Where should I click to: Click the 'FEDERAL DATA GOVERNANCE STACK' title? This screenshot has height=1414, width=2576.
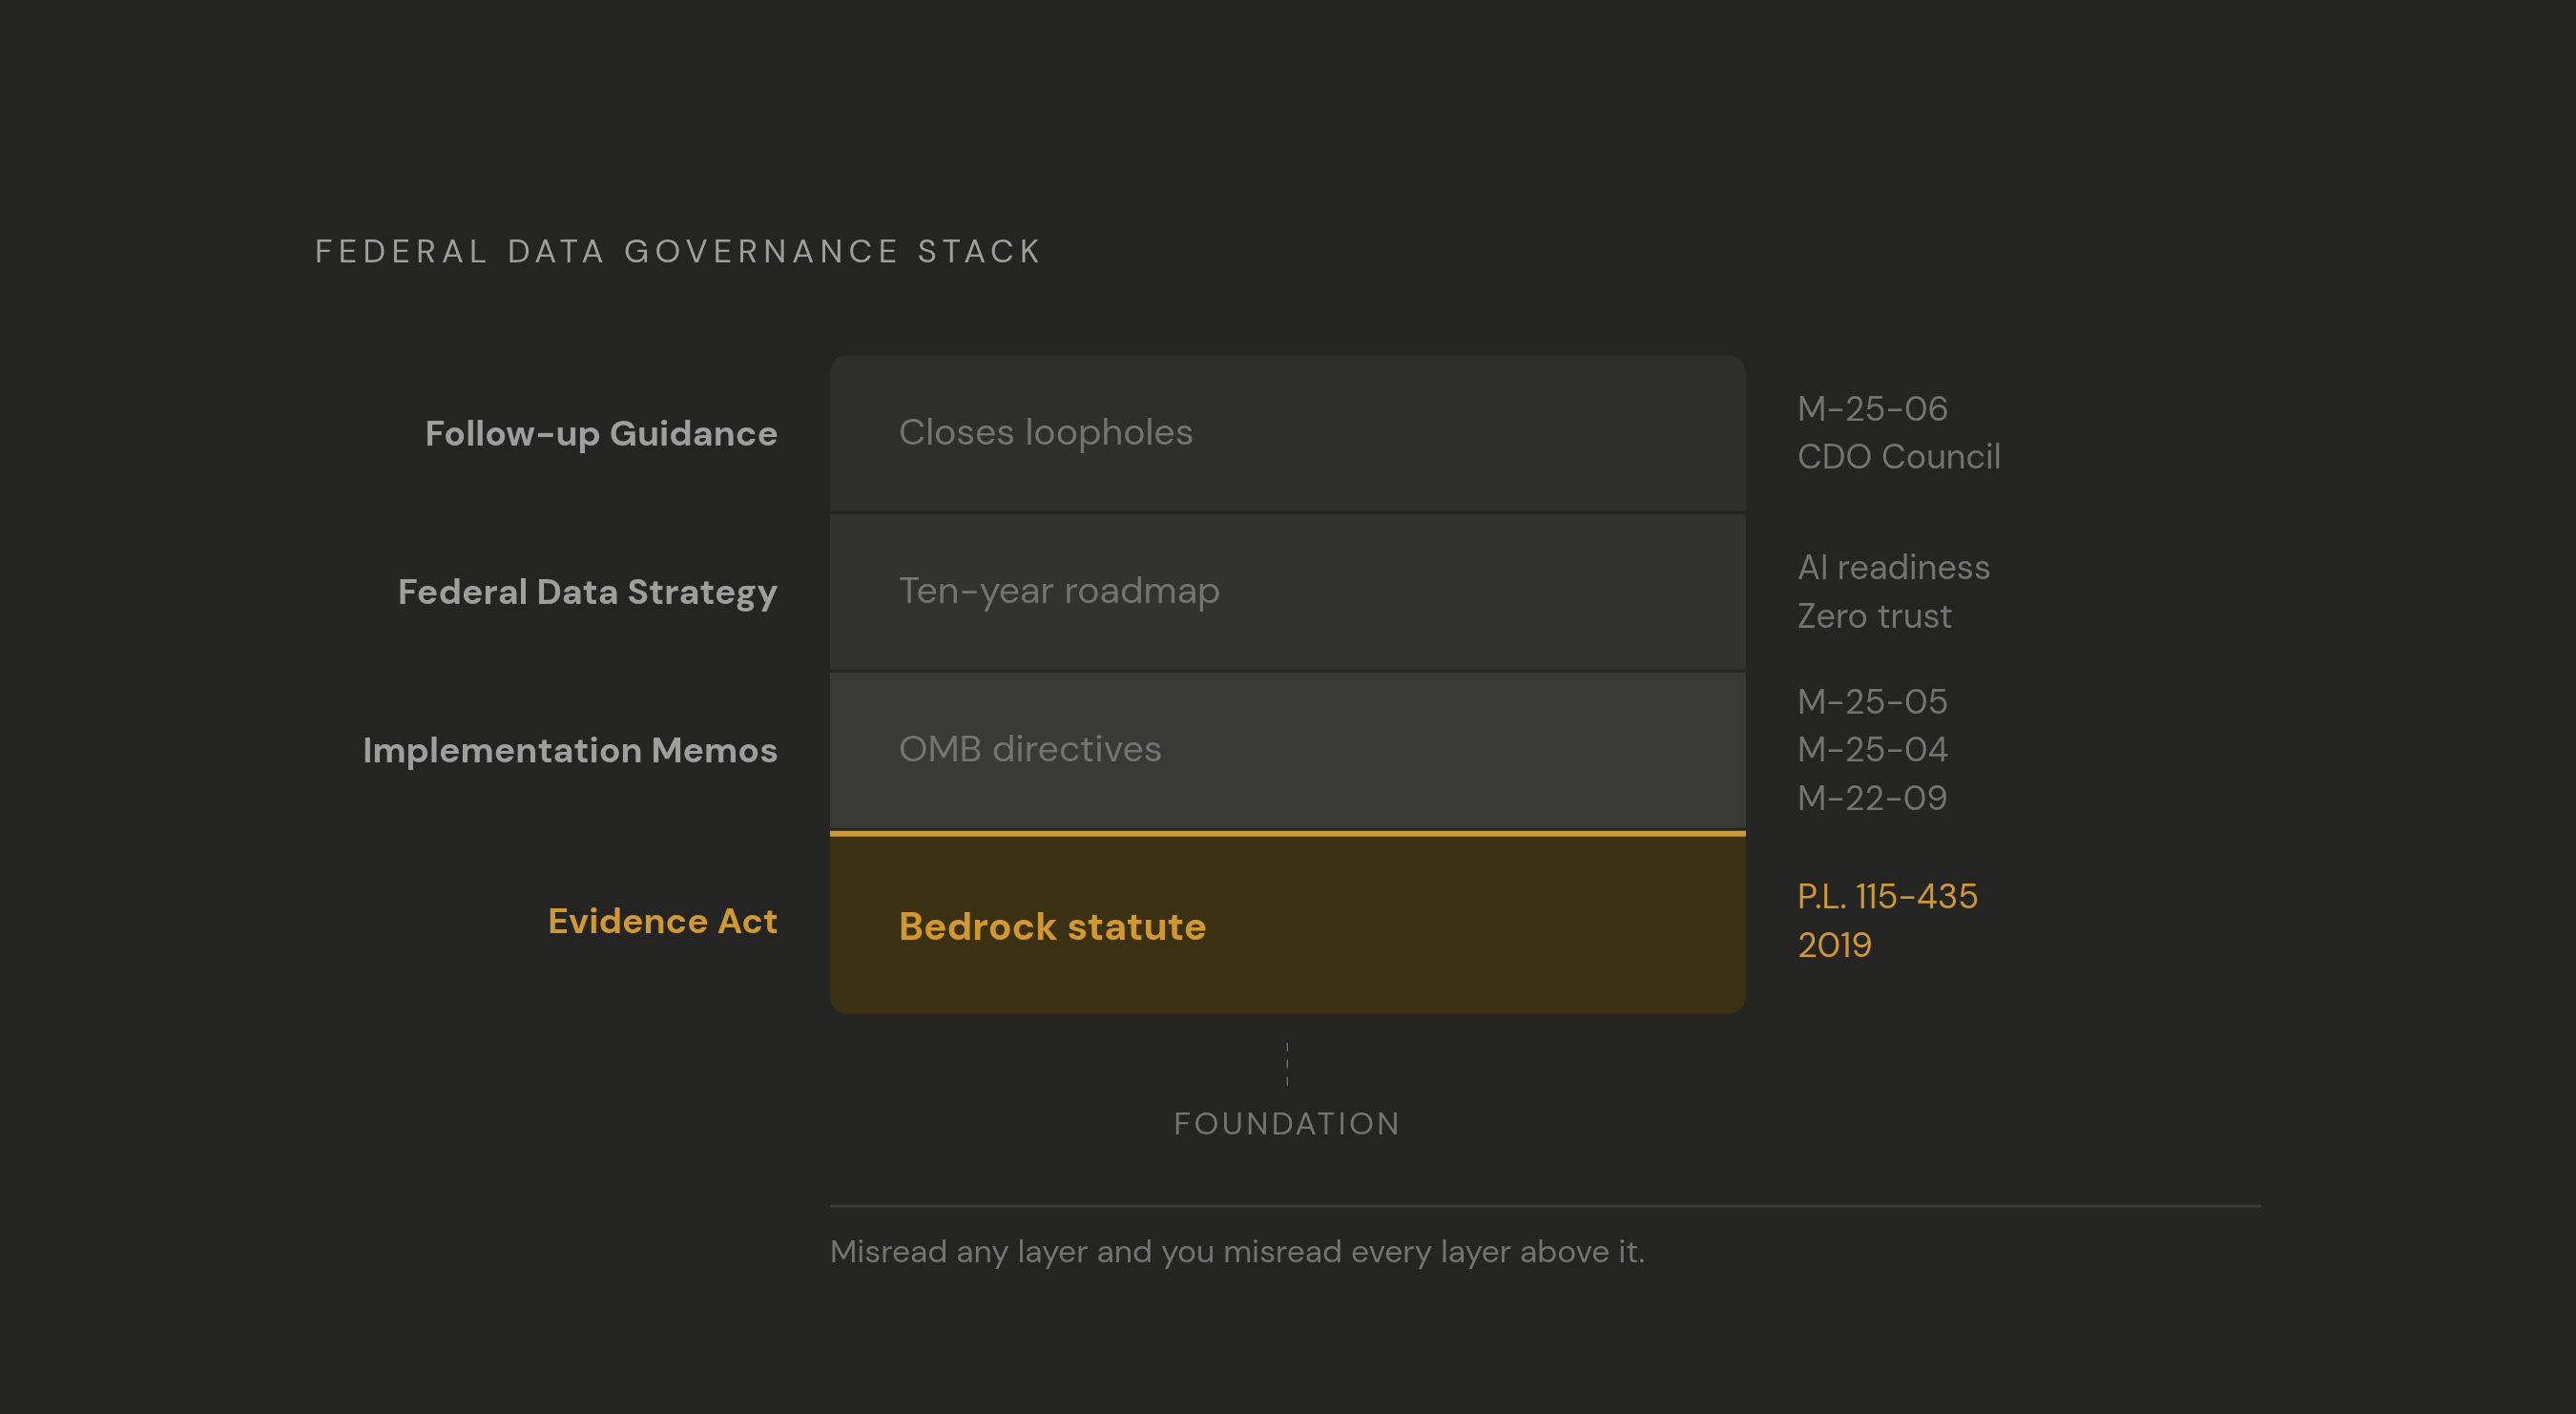pyautogui.click(x=678, y=251)
